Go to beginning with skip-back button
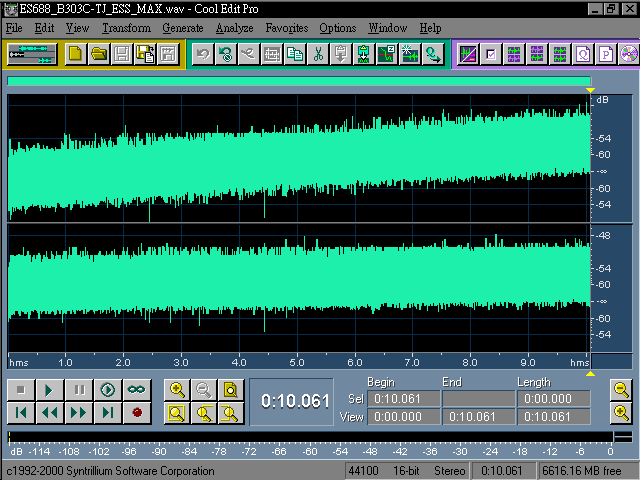The image size is (640, 480). (21, 413)
